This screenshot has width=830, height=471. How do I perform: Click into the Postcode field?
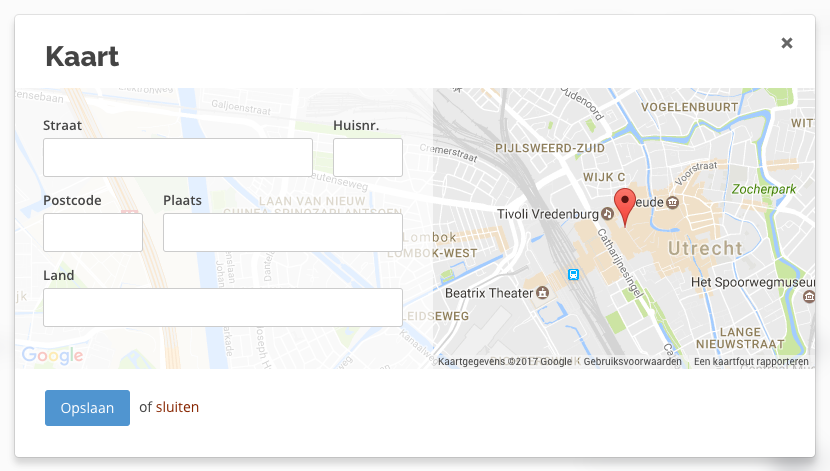93,232
